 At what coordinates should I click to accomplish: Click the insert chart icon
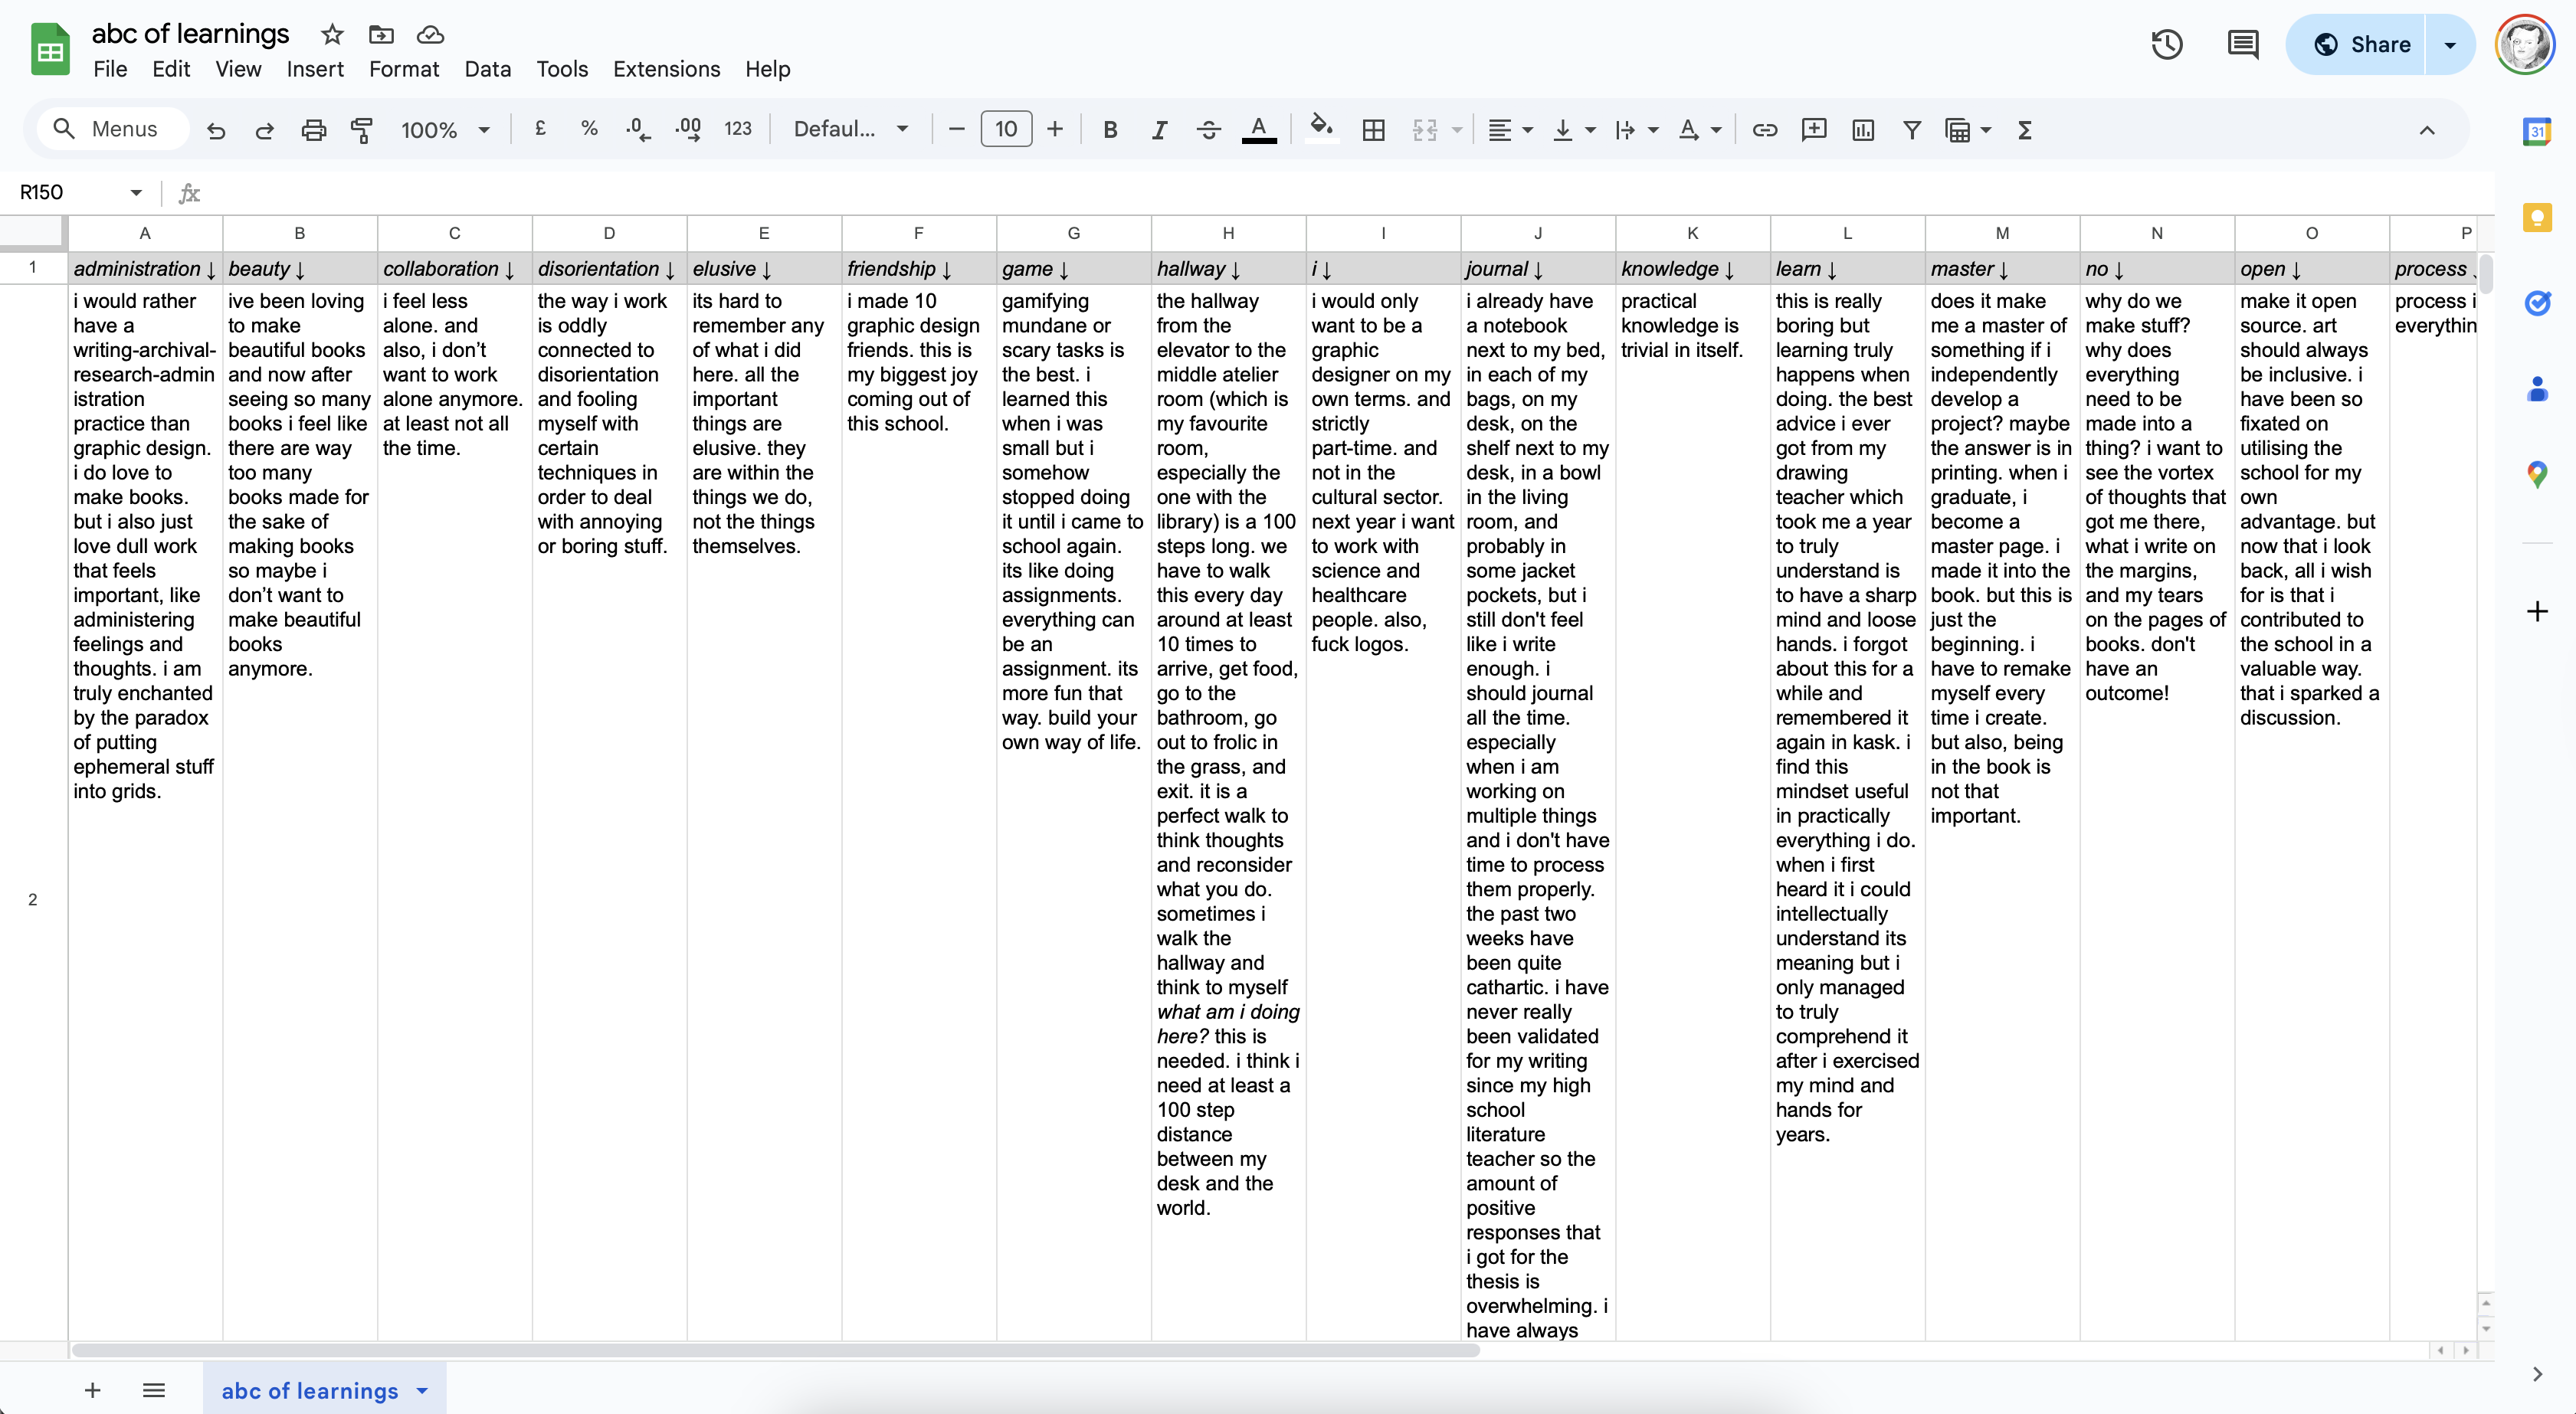[x=1863, y=130]
